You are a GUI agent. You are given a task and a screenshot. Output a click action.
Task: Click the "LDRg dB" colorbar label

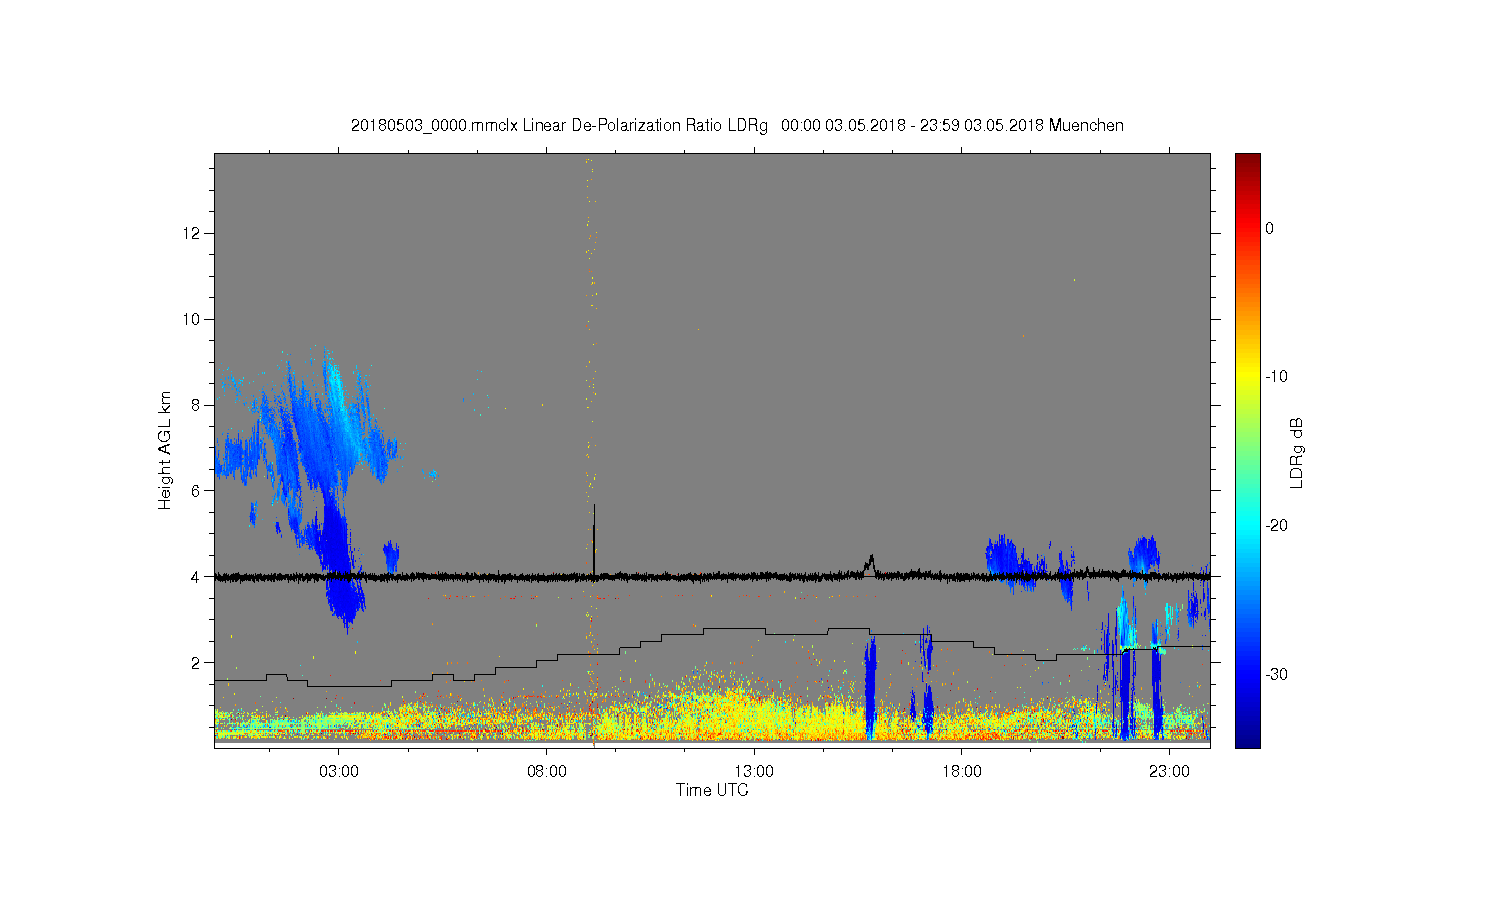1297,452
